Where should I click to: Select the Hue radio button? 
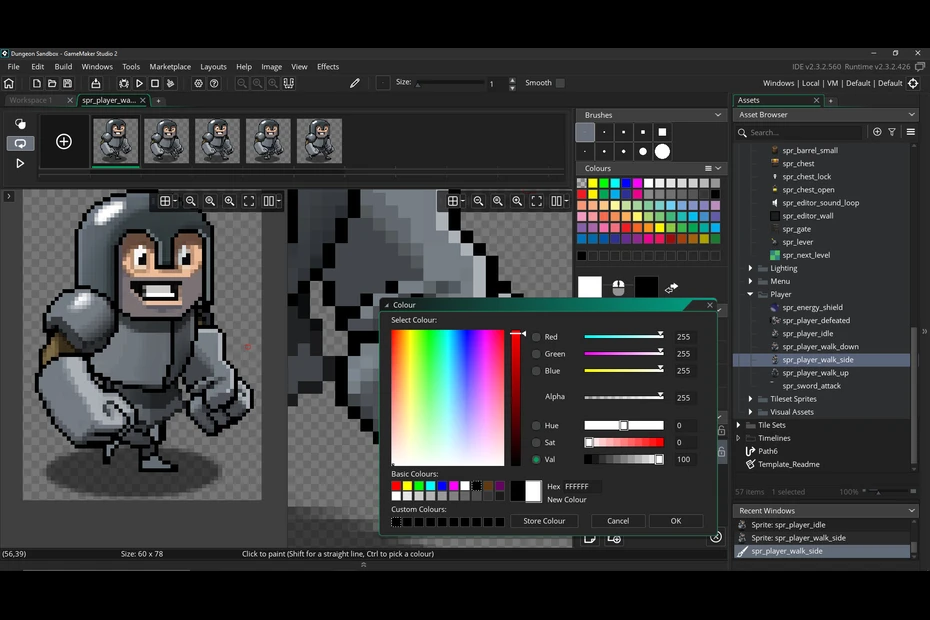click(x=536, y=425)
